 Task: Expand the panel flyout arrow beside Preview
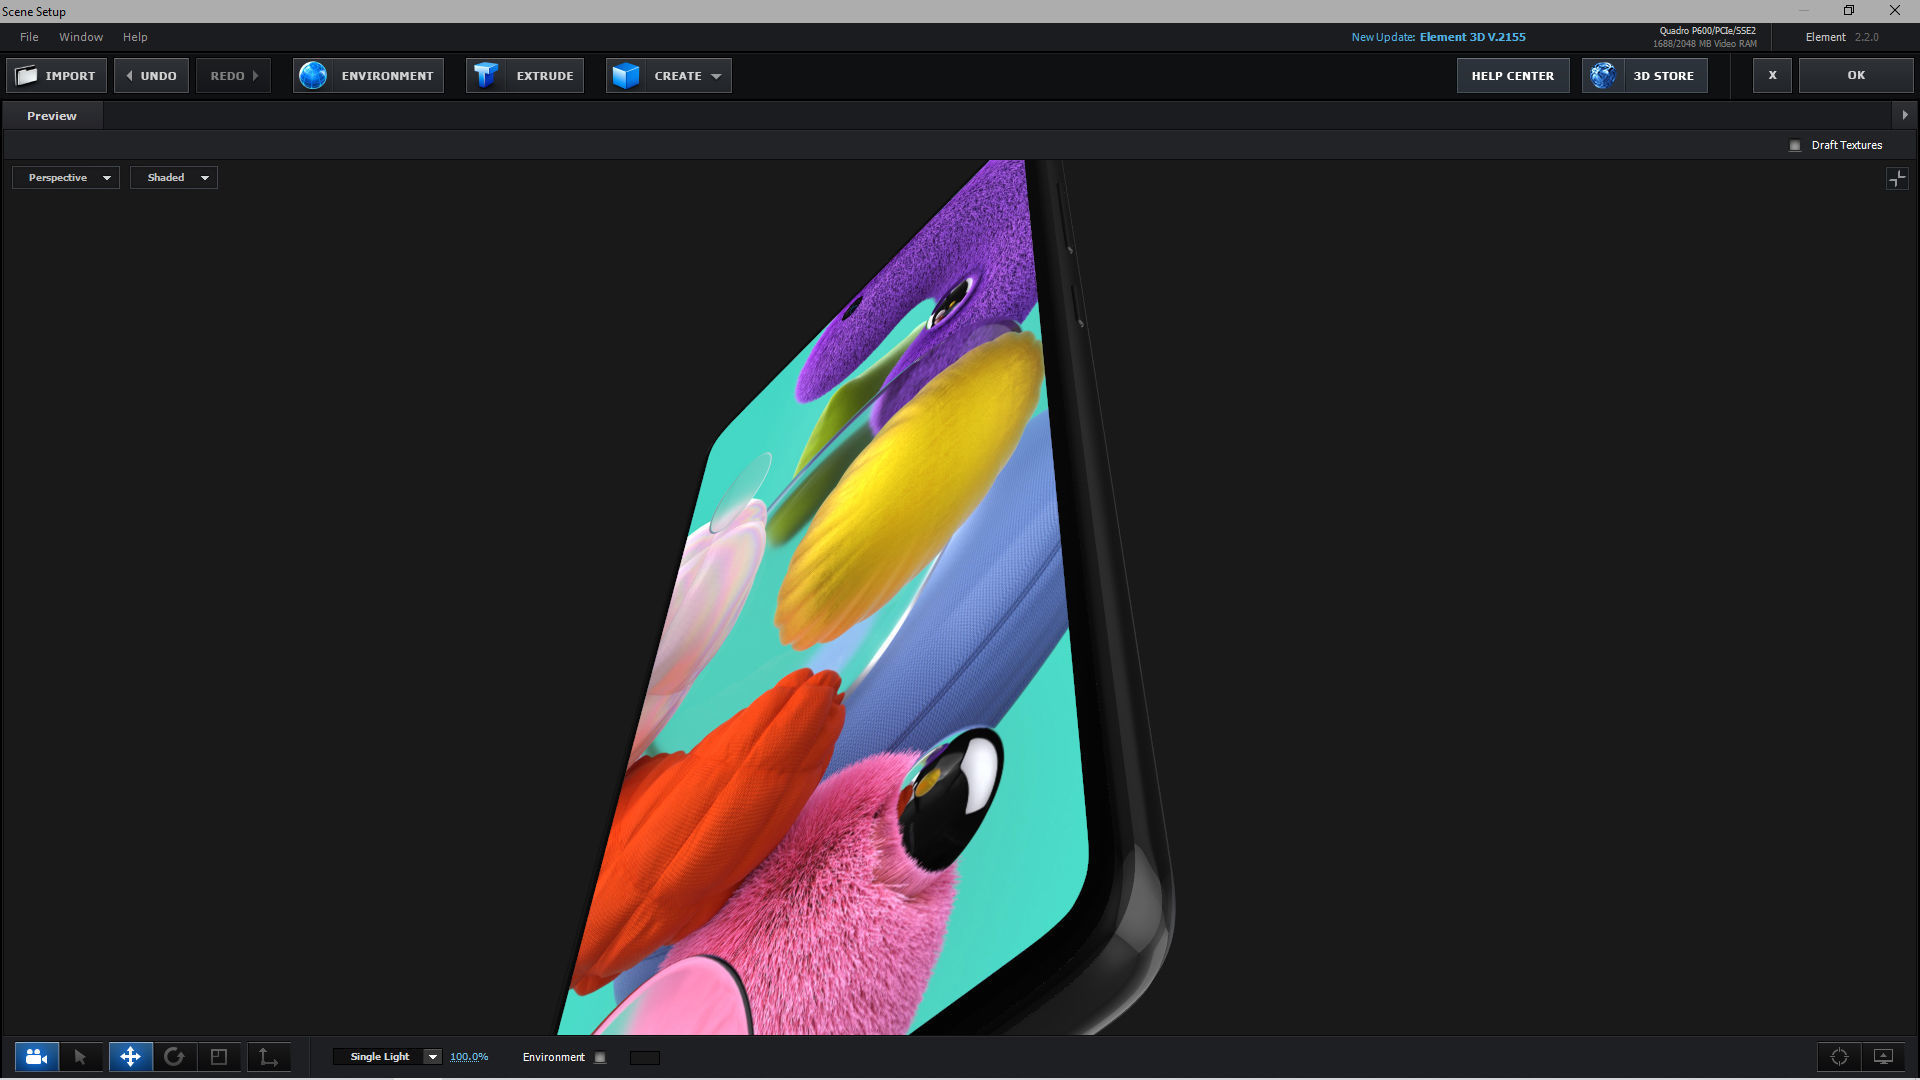[1904, 115]
